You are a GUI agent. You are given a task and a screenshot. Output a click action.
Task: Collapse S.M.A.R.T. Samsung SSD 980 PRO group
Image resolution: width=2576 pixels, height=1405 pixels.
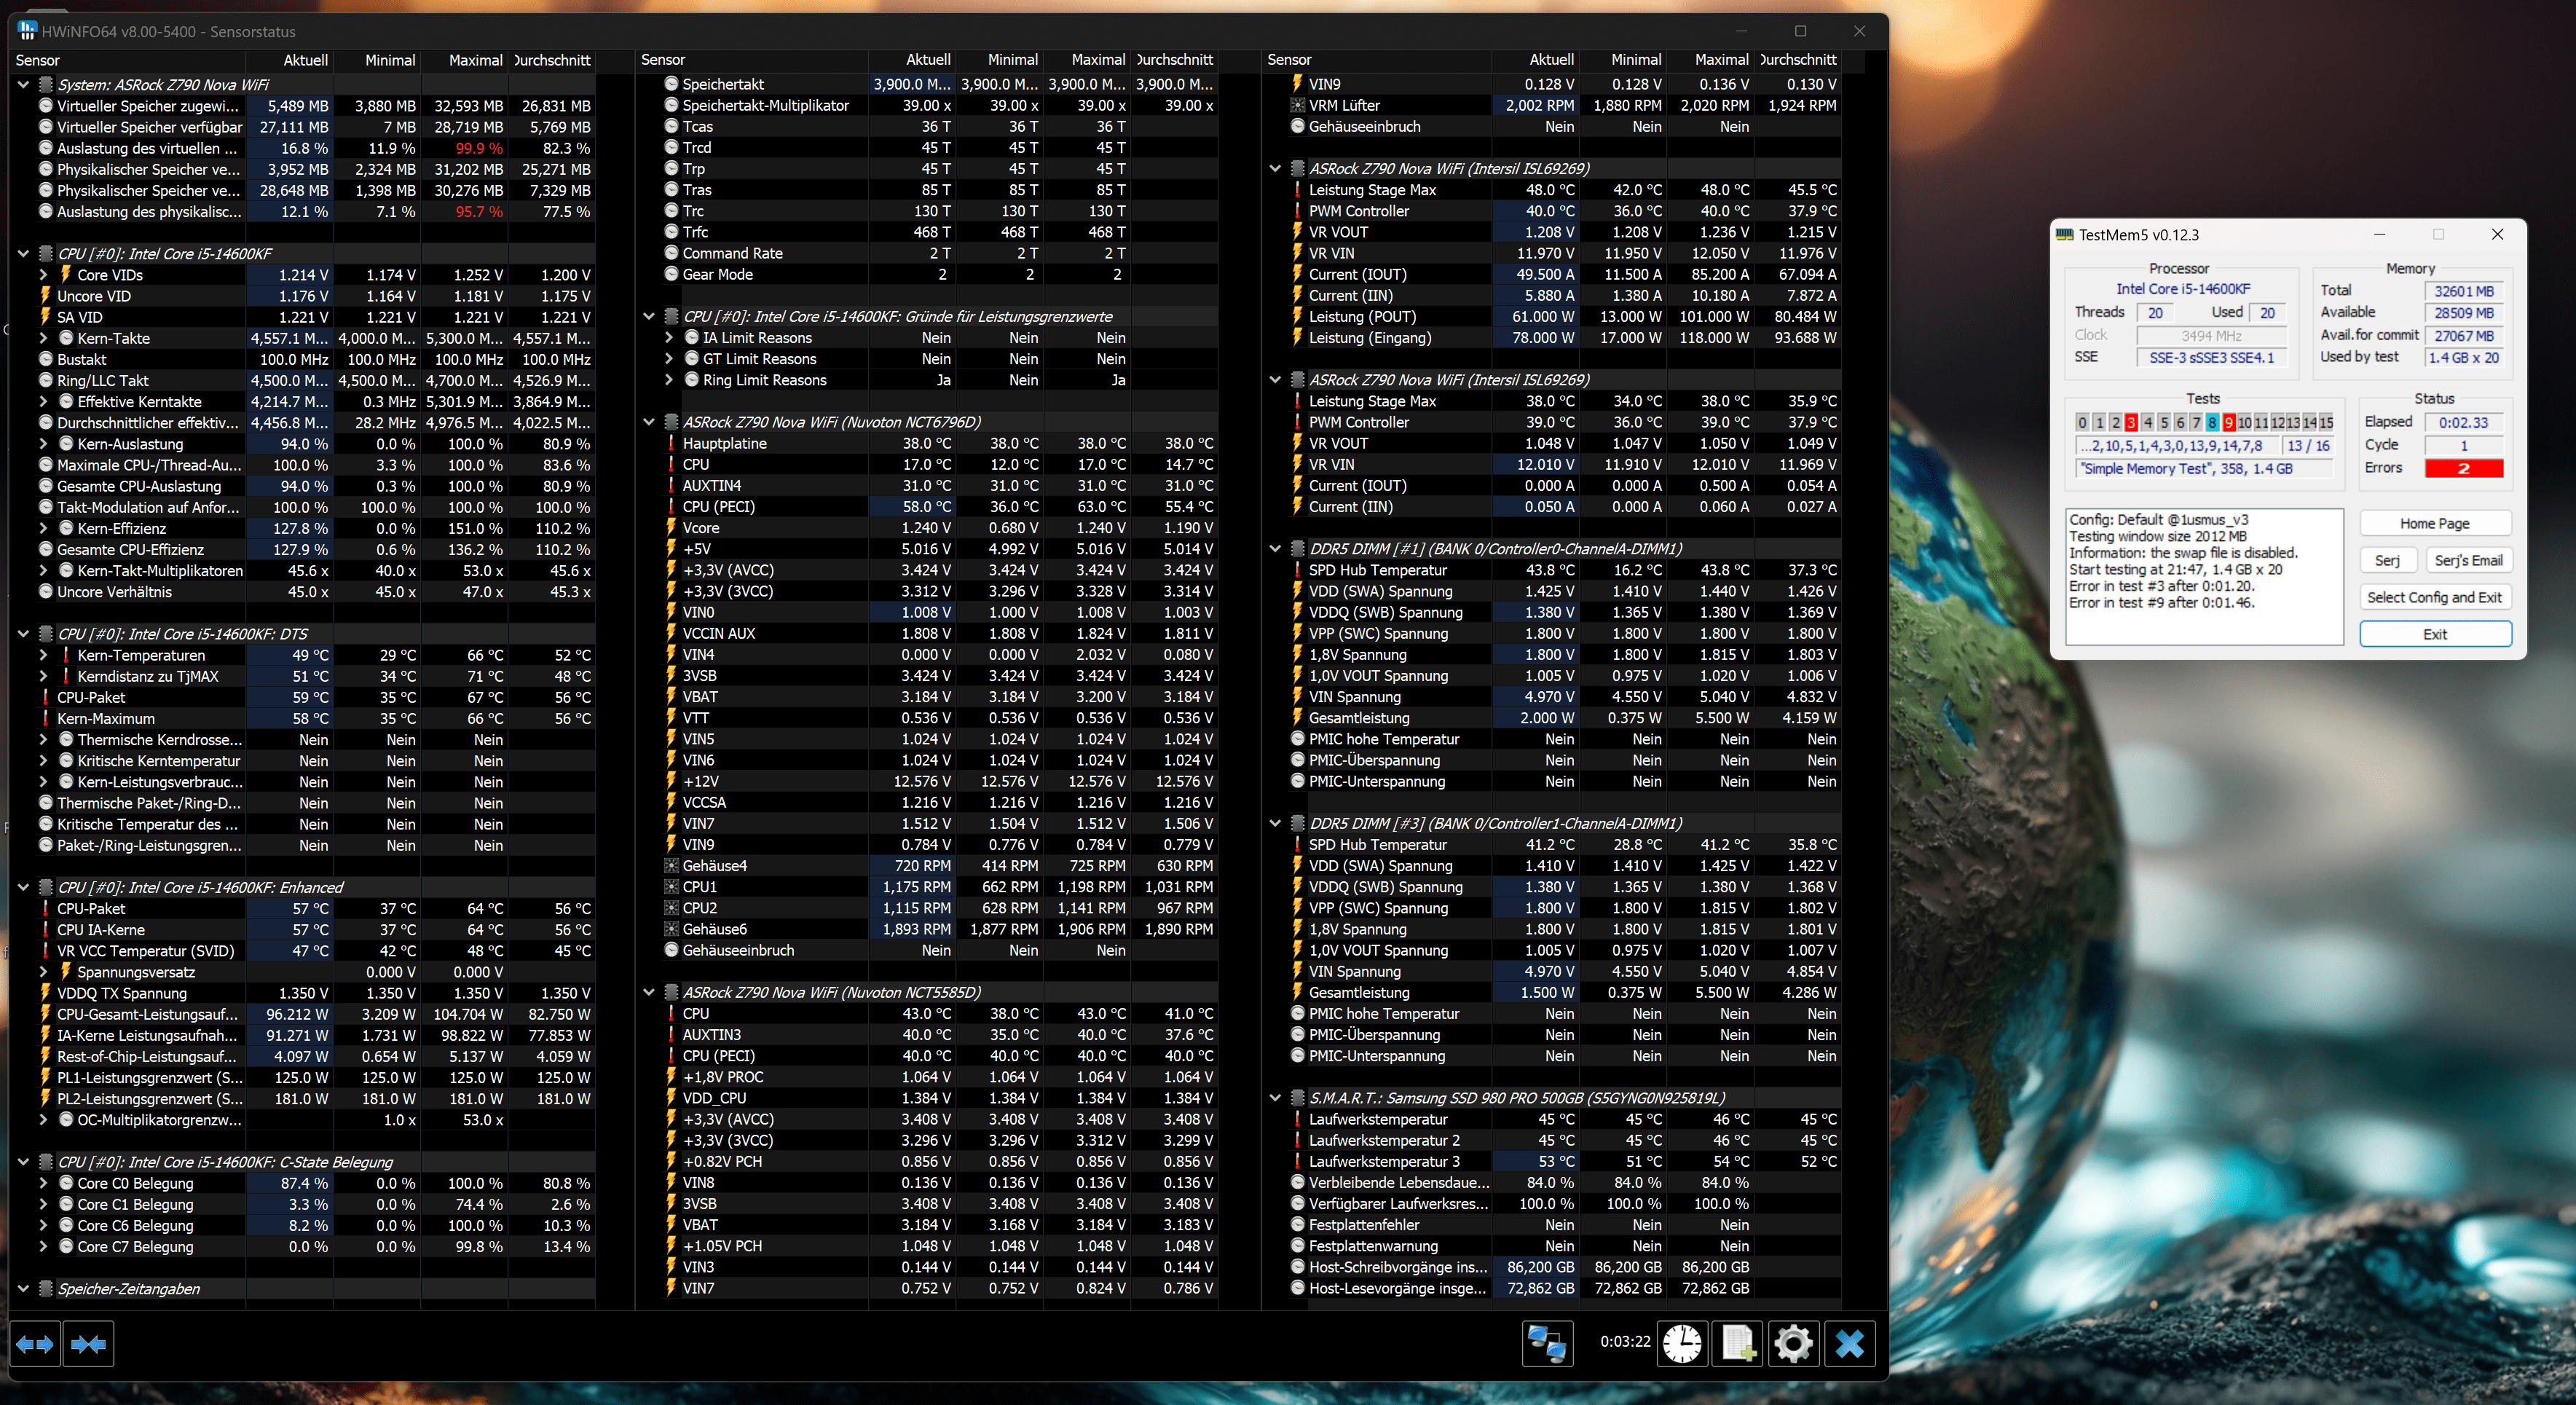click(x=1275, y=1098)
